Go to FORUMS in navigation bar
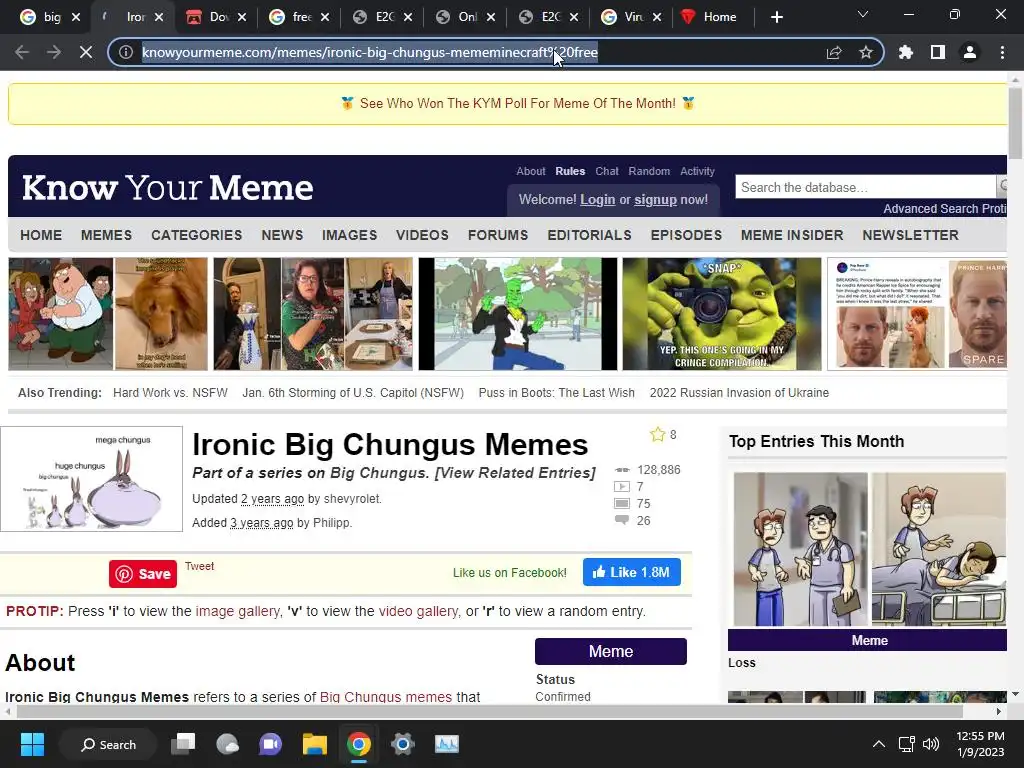The width and height of the screenshot is (1024, 768). (498, 235)
